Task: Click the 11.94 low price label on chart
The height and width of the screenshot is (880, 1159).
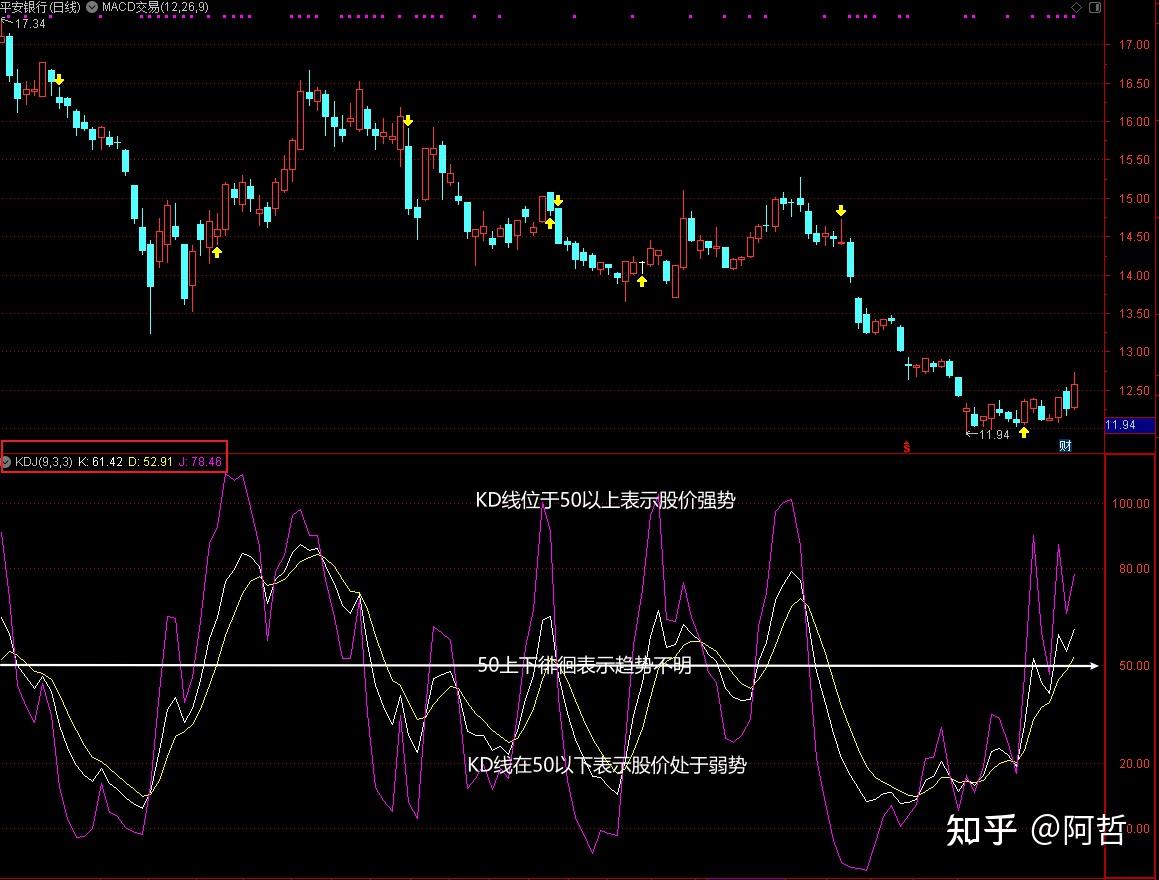Action: [x=993, y=434]
